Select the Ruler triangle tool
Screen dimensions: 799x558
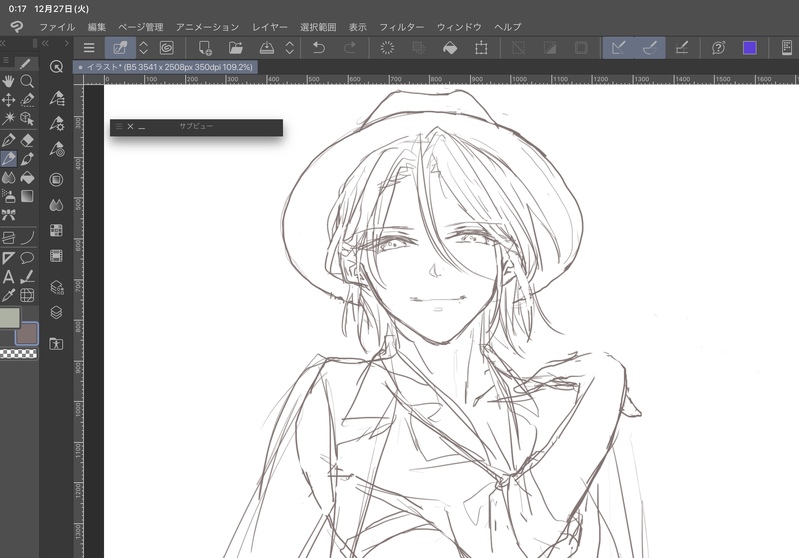[x=9, y=258]
